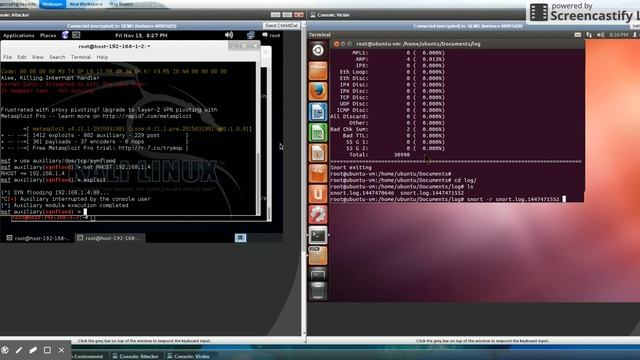Viewport: 640px width, 360px height.
Task: Open Search menu in Kali terminal
Action: (x=57, y=57)
